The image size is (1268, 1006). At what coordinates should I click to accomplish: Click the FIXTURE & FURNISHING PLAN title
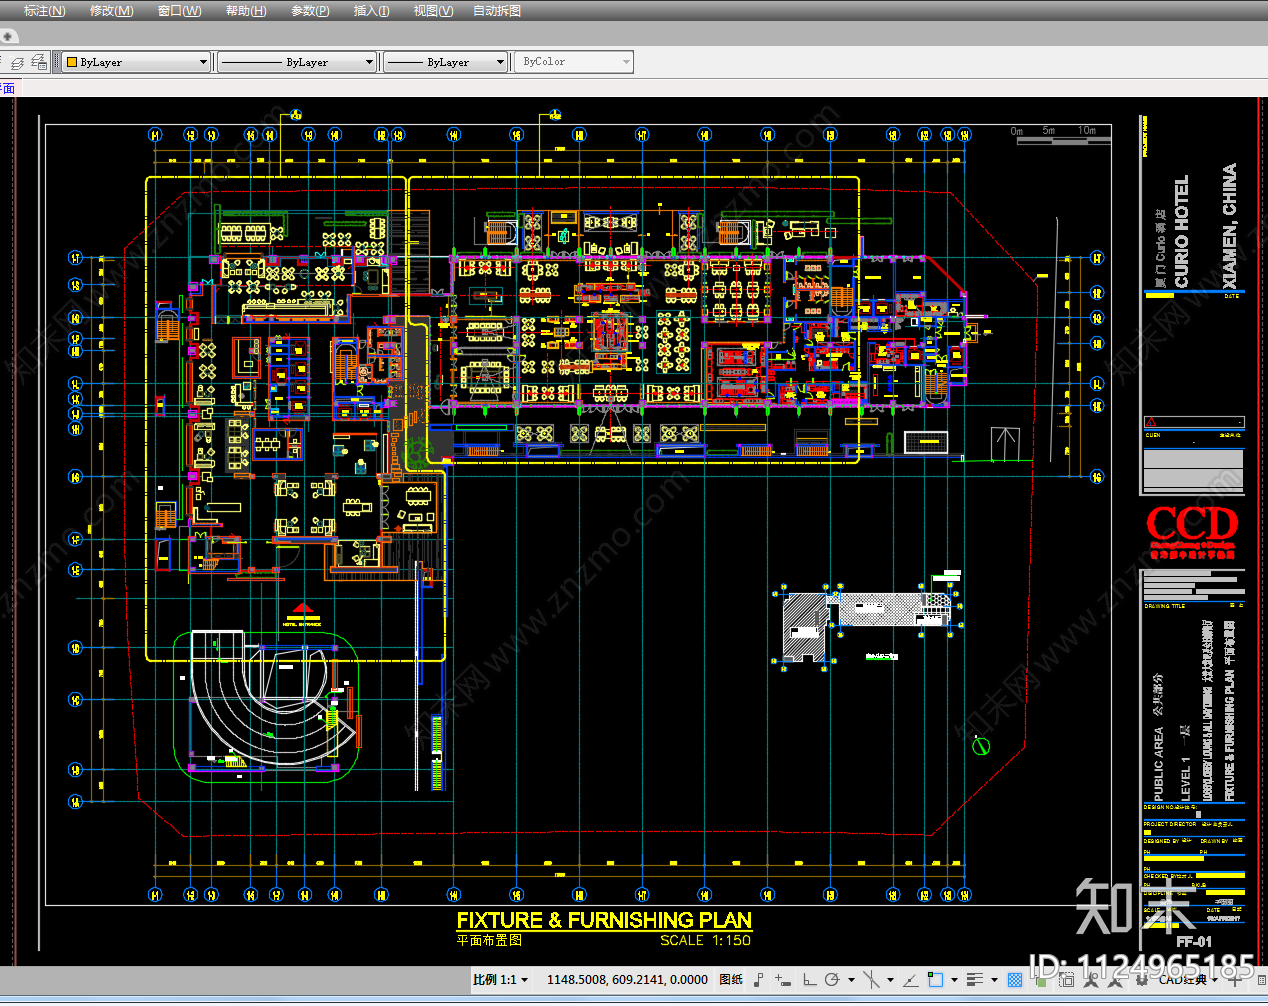604,920
